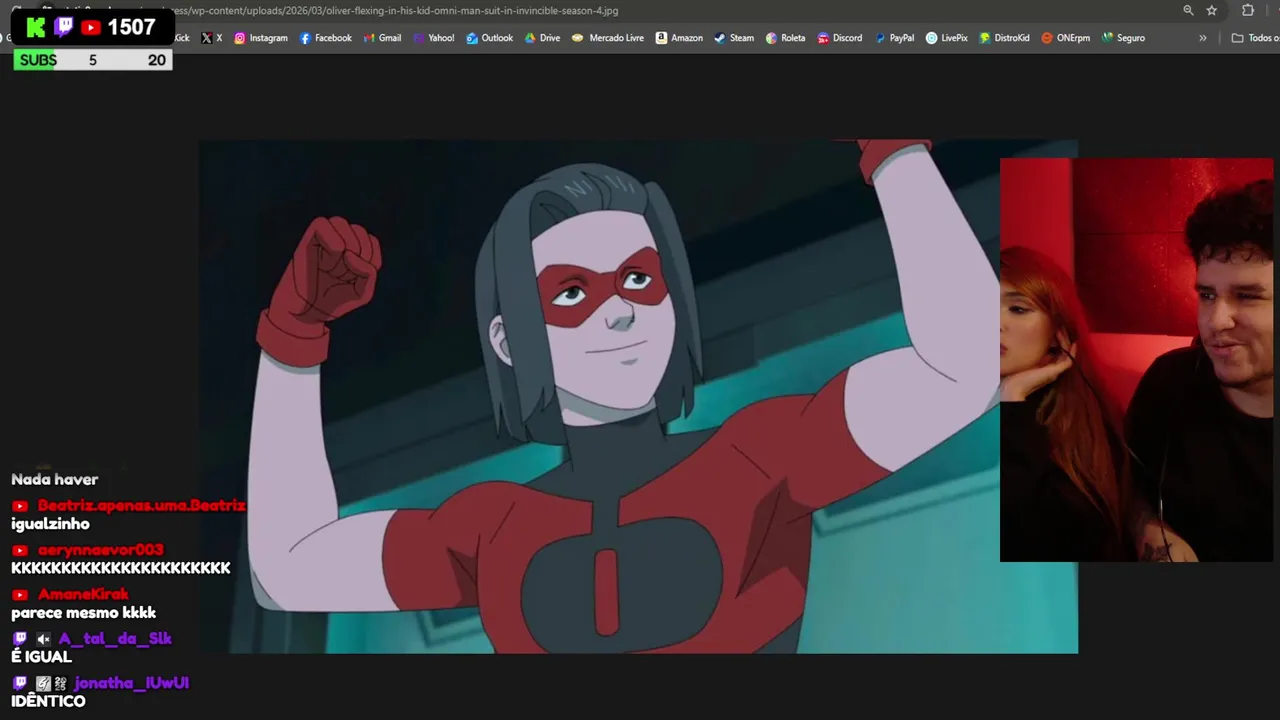
Task: Open the browser extensions puzzle icon
Action: tap(1248, 10)
